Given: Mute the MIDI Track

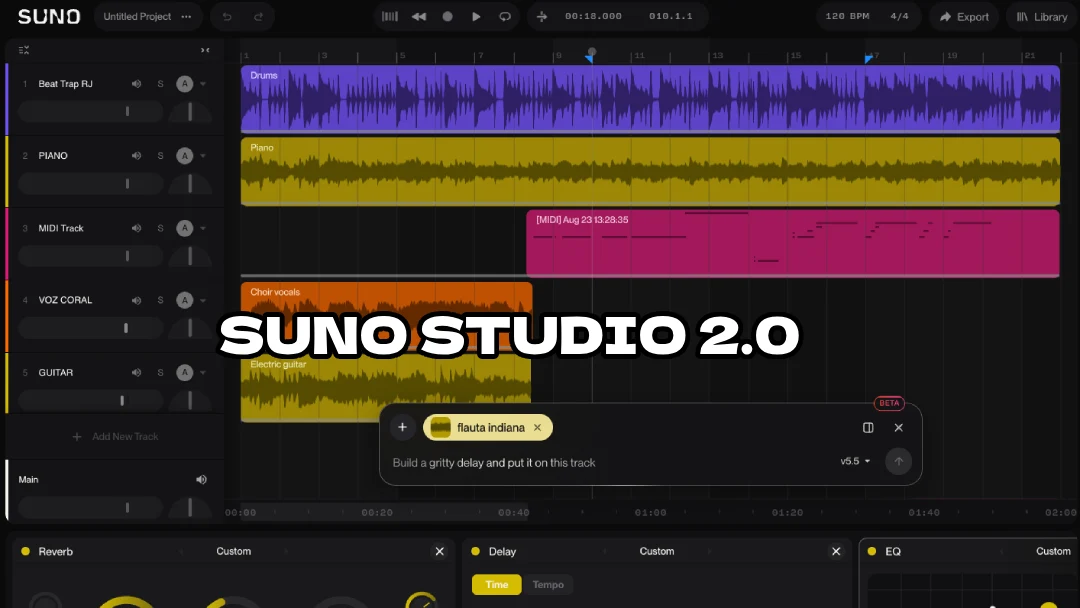Looking at the screenshot, I should [136, 228].
